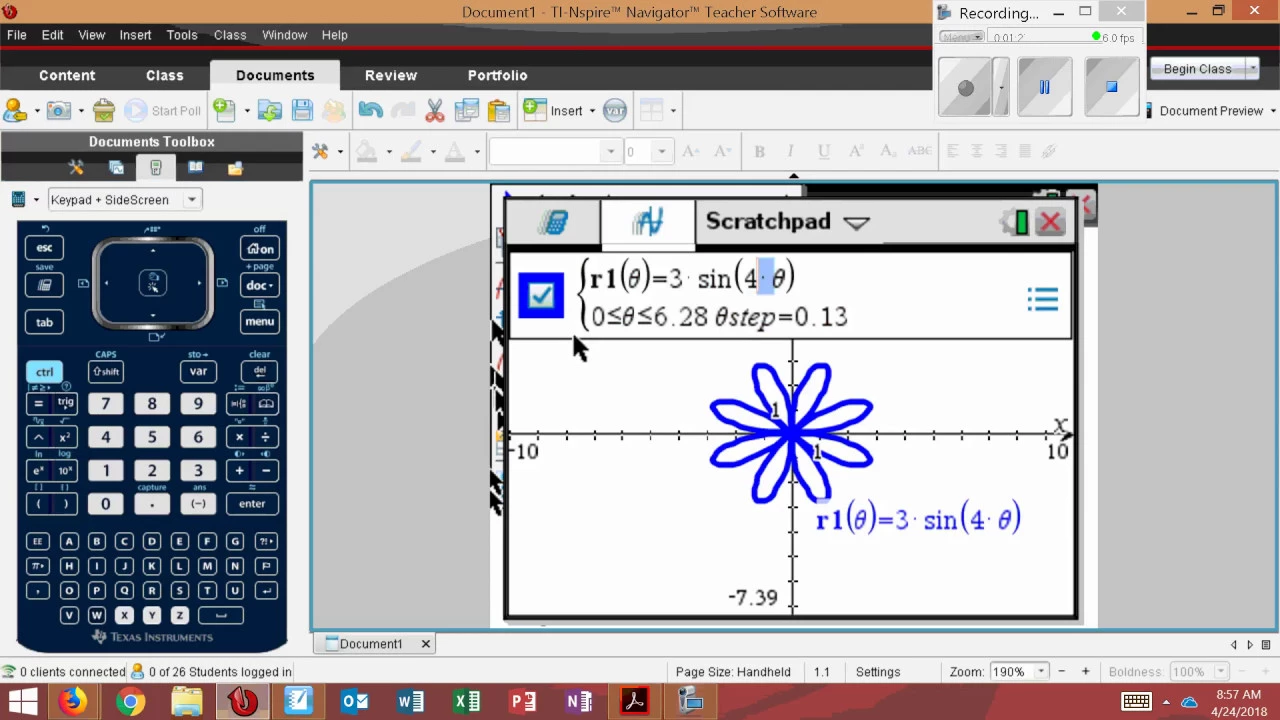This screenshot has height=720, width=1280.
Task: Undo the last action with the undo arrow
Action: (370, 111)
